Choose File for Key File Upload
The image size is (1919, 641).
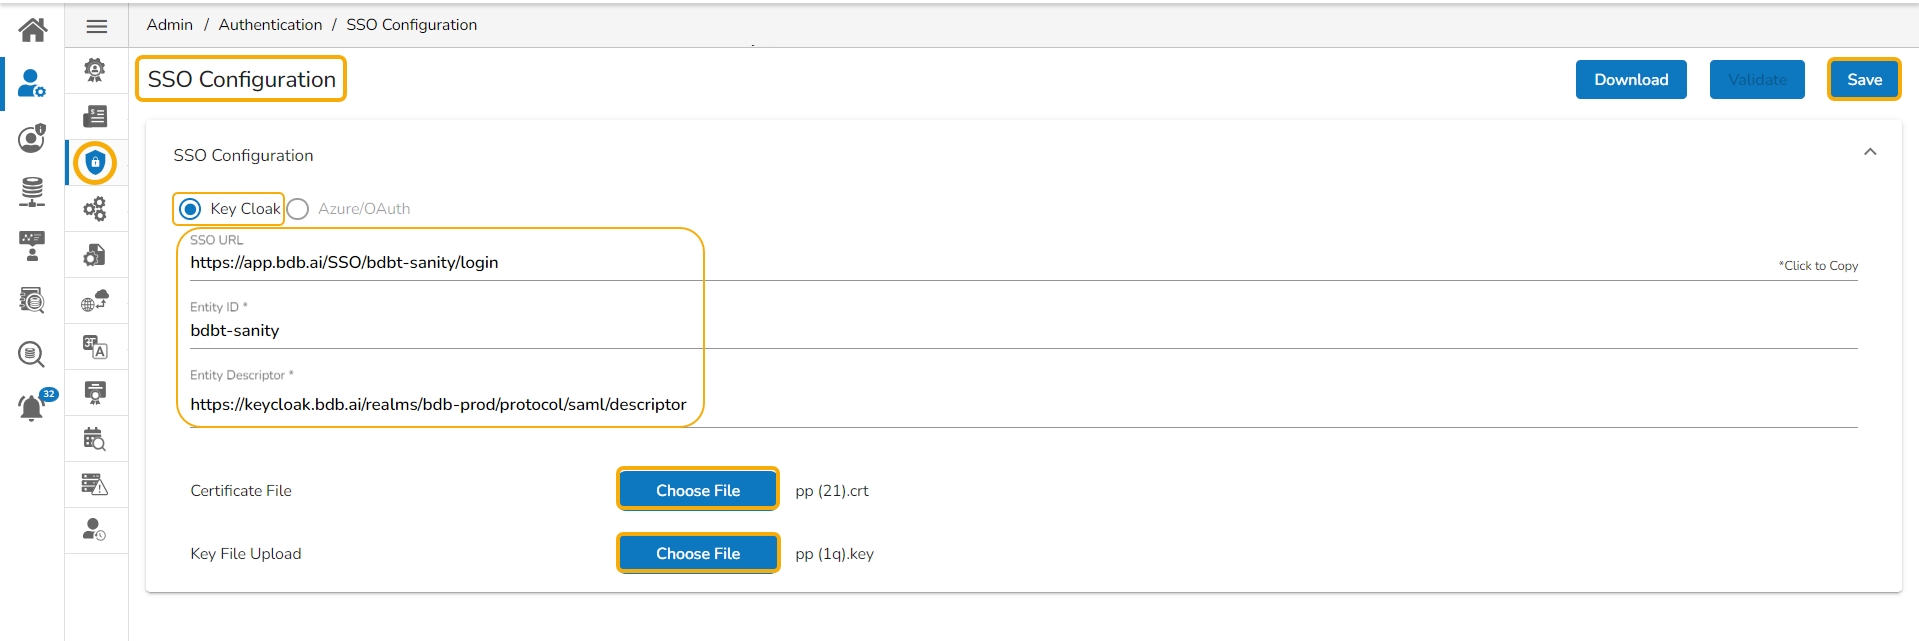point(698,553)
